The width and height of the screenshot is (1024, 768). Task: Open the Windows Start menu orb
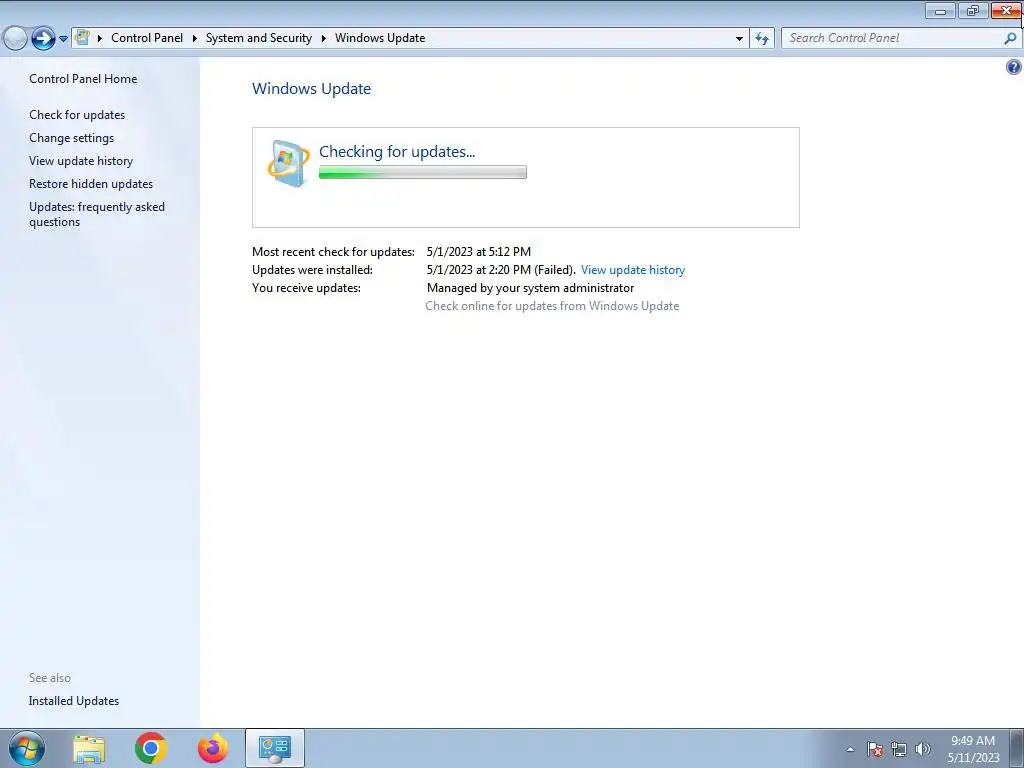[x=27, y=748]
